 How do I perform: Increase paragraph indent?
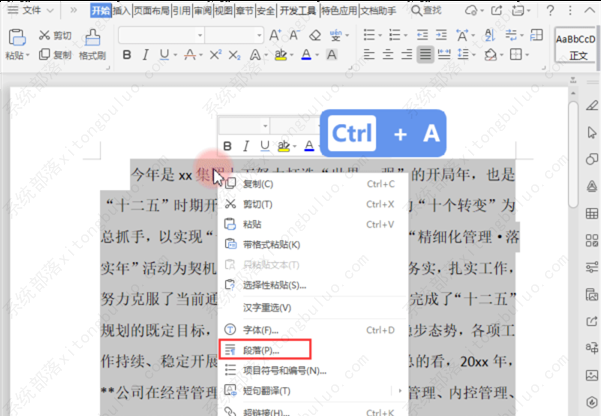coord(441,35)
